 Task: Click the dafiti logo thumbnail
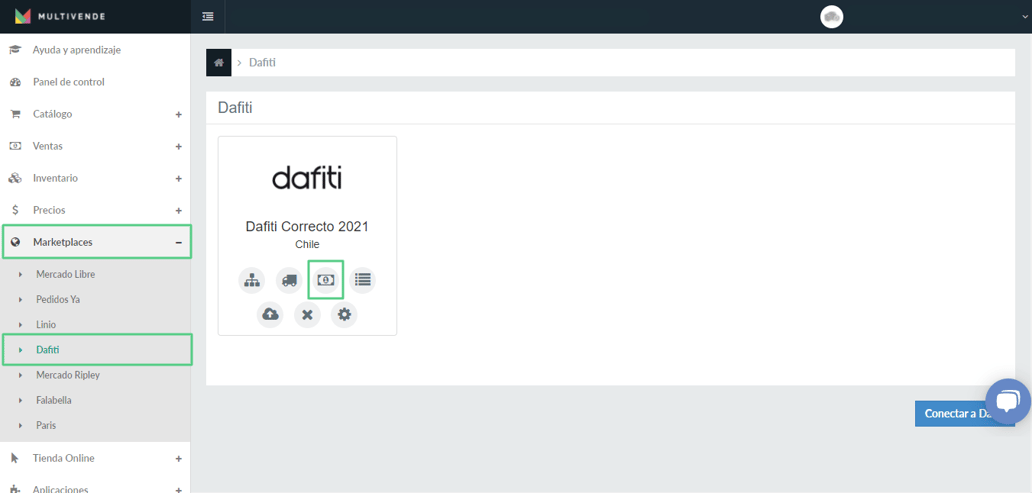coord(307,178)
